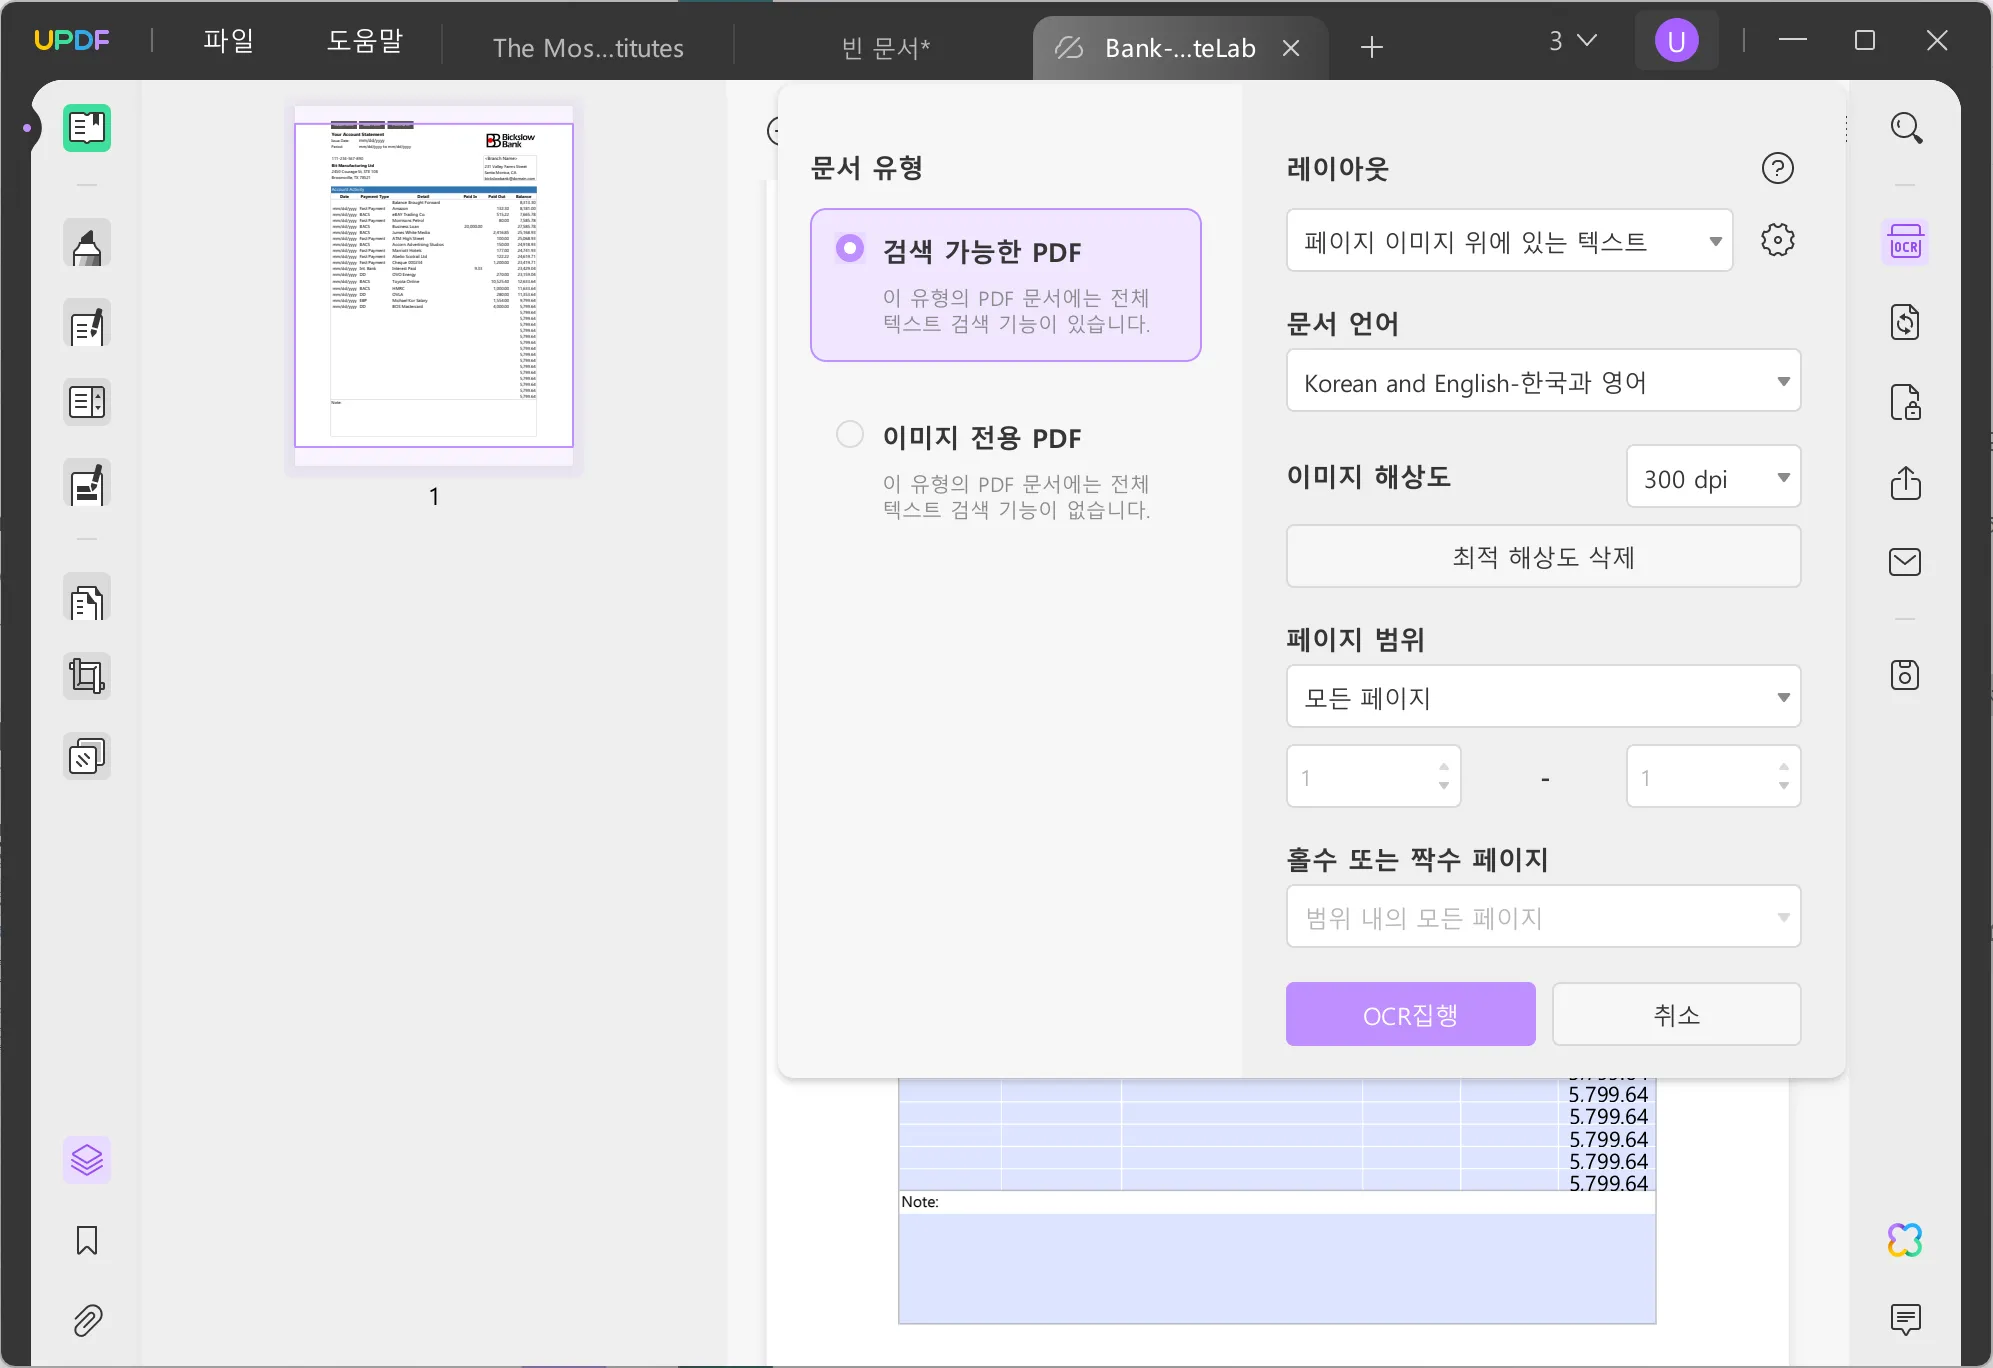Select the Comment highlighter tool
Image resolution: width=1993 pixels, height=1368 pixels.
(x=87, y=243)
